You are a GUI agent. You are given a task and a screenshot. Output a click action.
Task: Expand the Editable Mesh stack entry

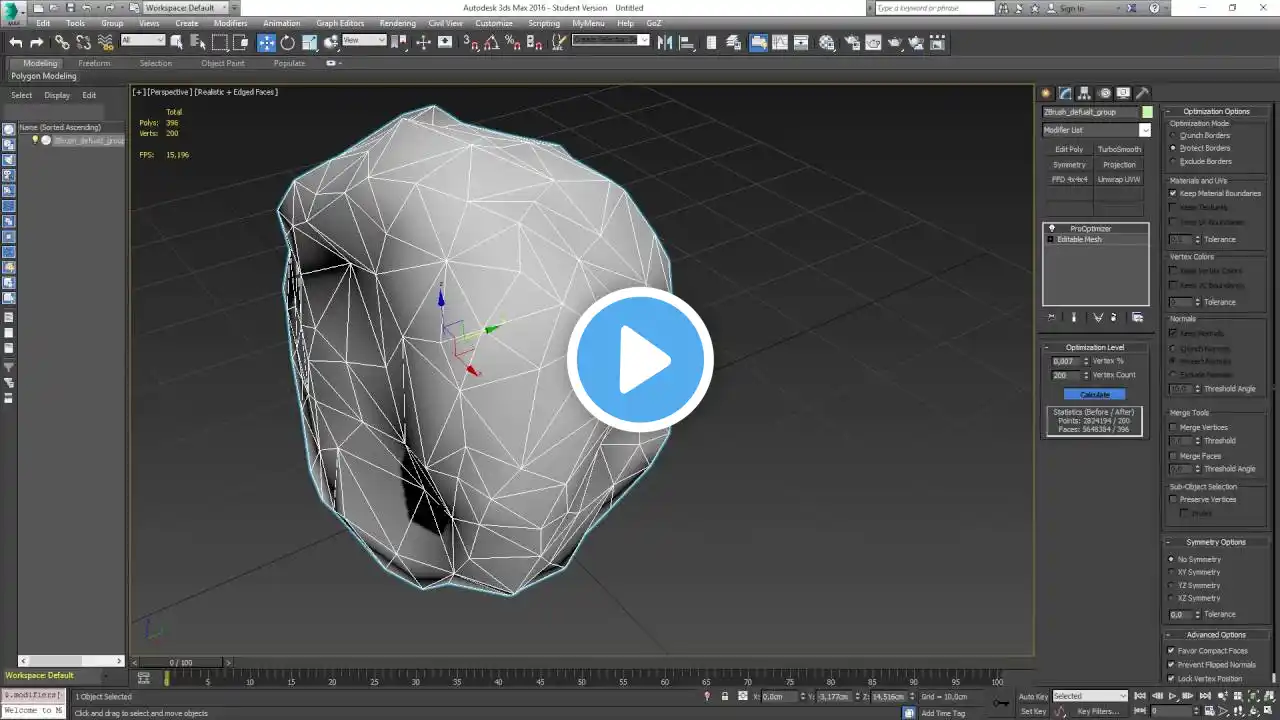pyautogui.click(x=1050, y=240)
